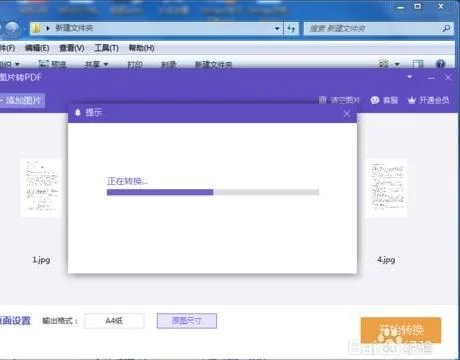Image resolution: width=460 pixels, height=360 pixels.
Task: Click 打印 in the Explorer toolbar
Action: tap(135, 64)
